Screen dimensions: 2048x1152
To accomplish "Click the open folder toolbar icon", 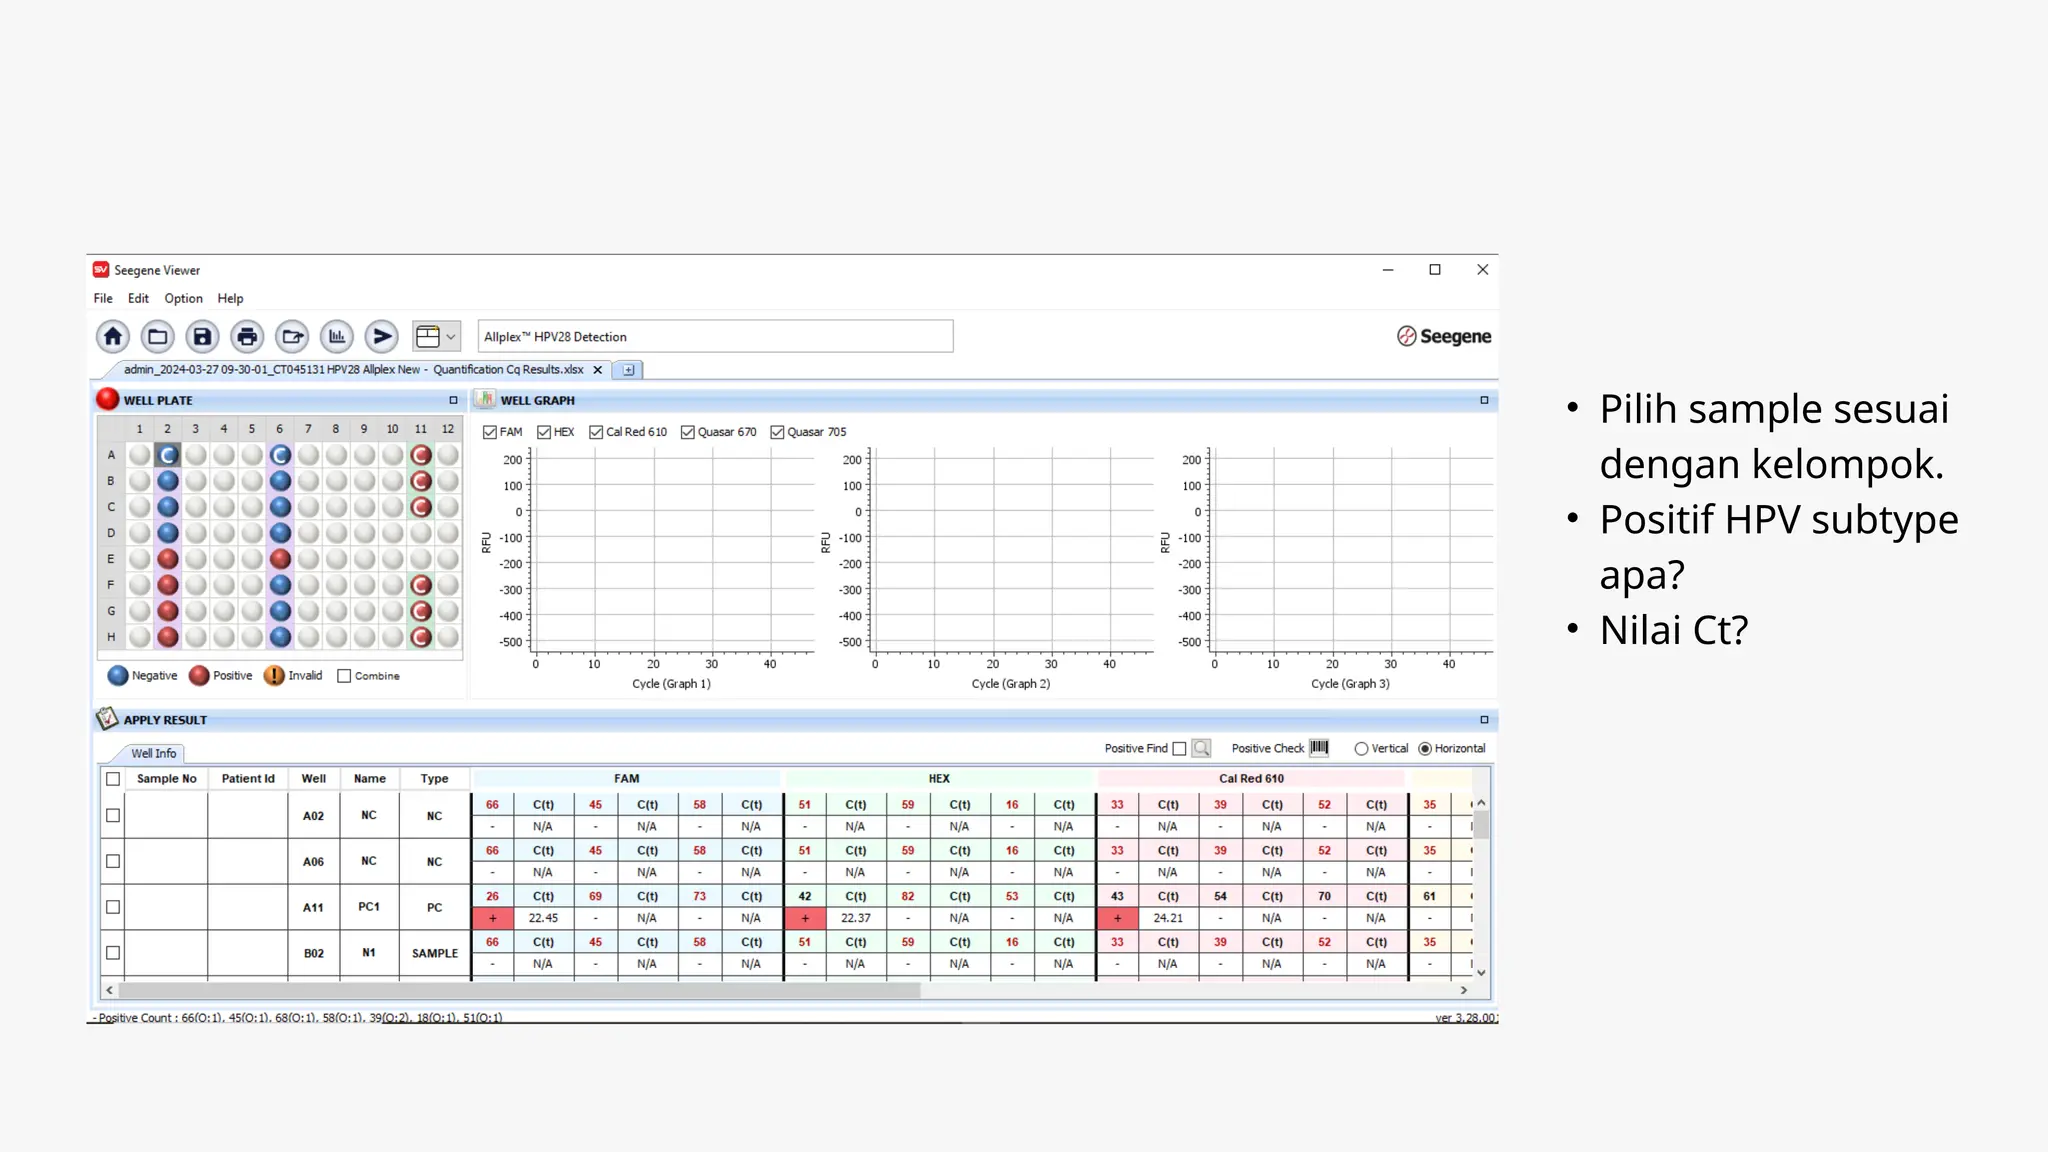I will (158, 337).
